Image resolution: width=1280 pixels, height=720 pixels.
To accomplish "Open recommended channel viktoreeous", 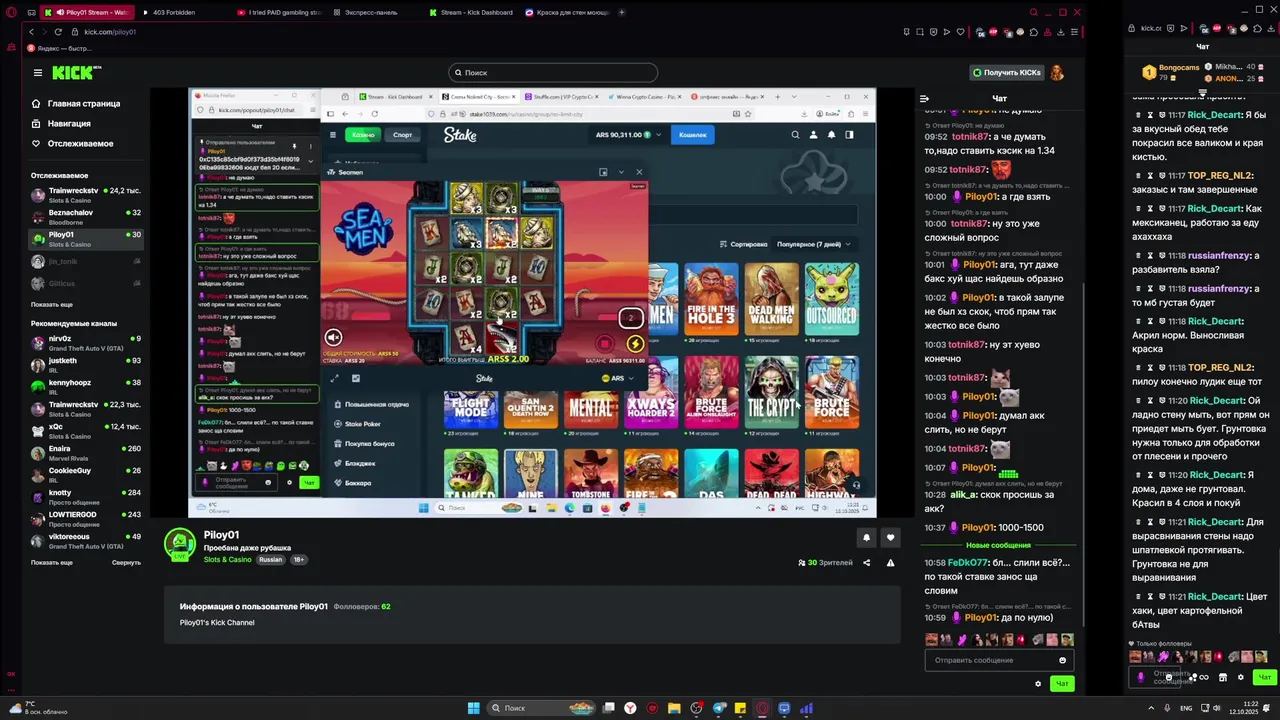I will coord(86,540).
